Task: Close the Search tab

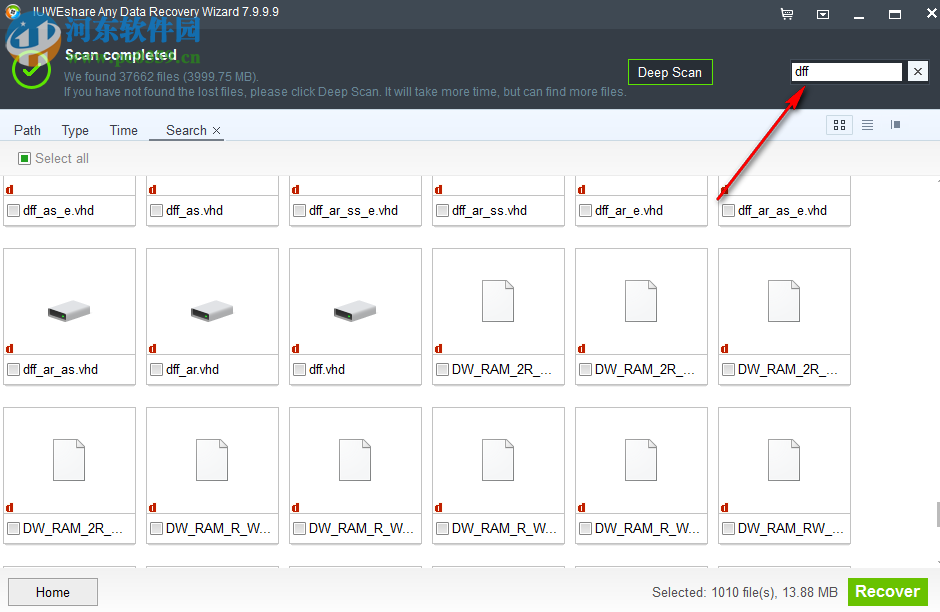Action: point(216,130)
